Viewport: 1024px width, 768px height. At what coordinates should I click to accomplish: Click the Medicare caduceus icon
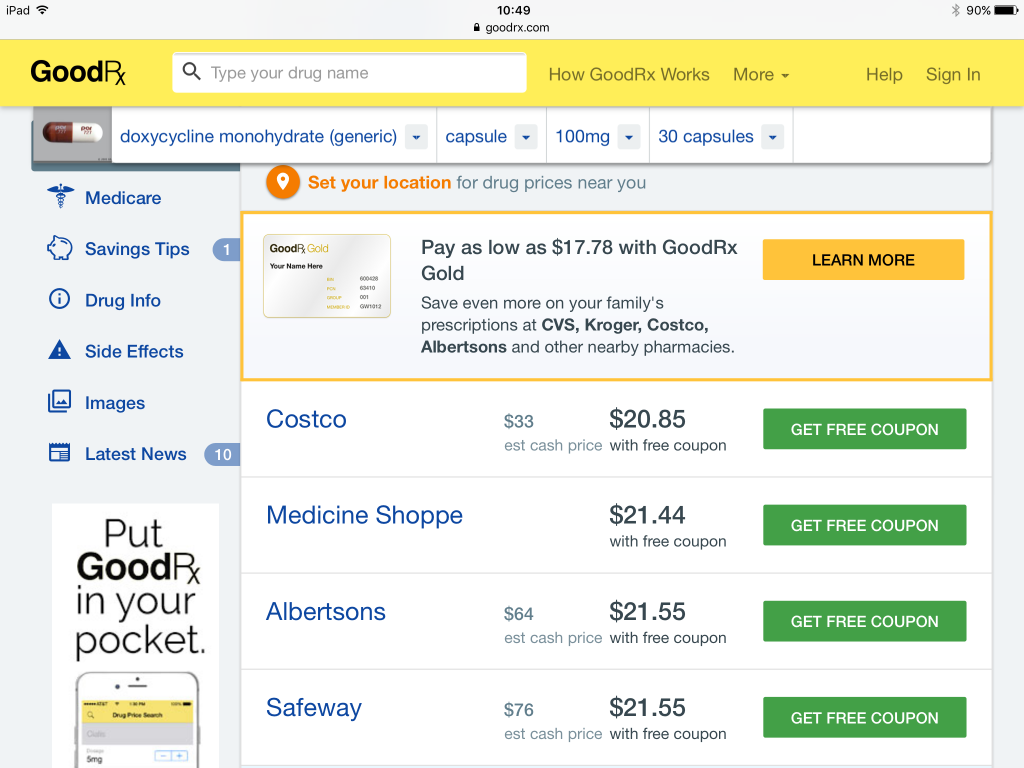60,197
